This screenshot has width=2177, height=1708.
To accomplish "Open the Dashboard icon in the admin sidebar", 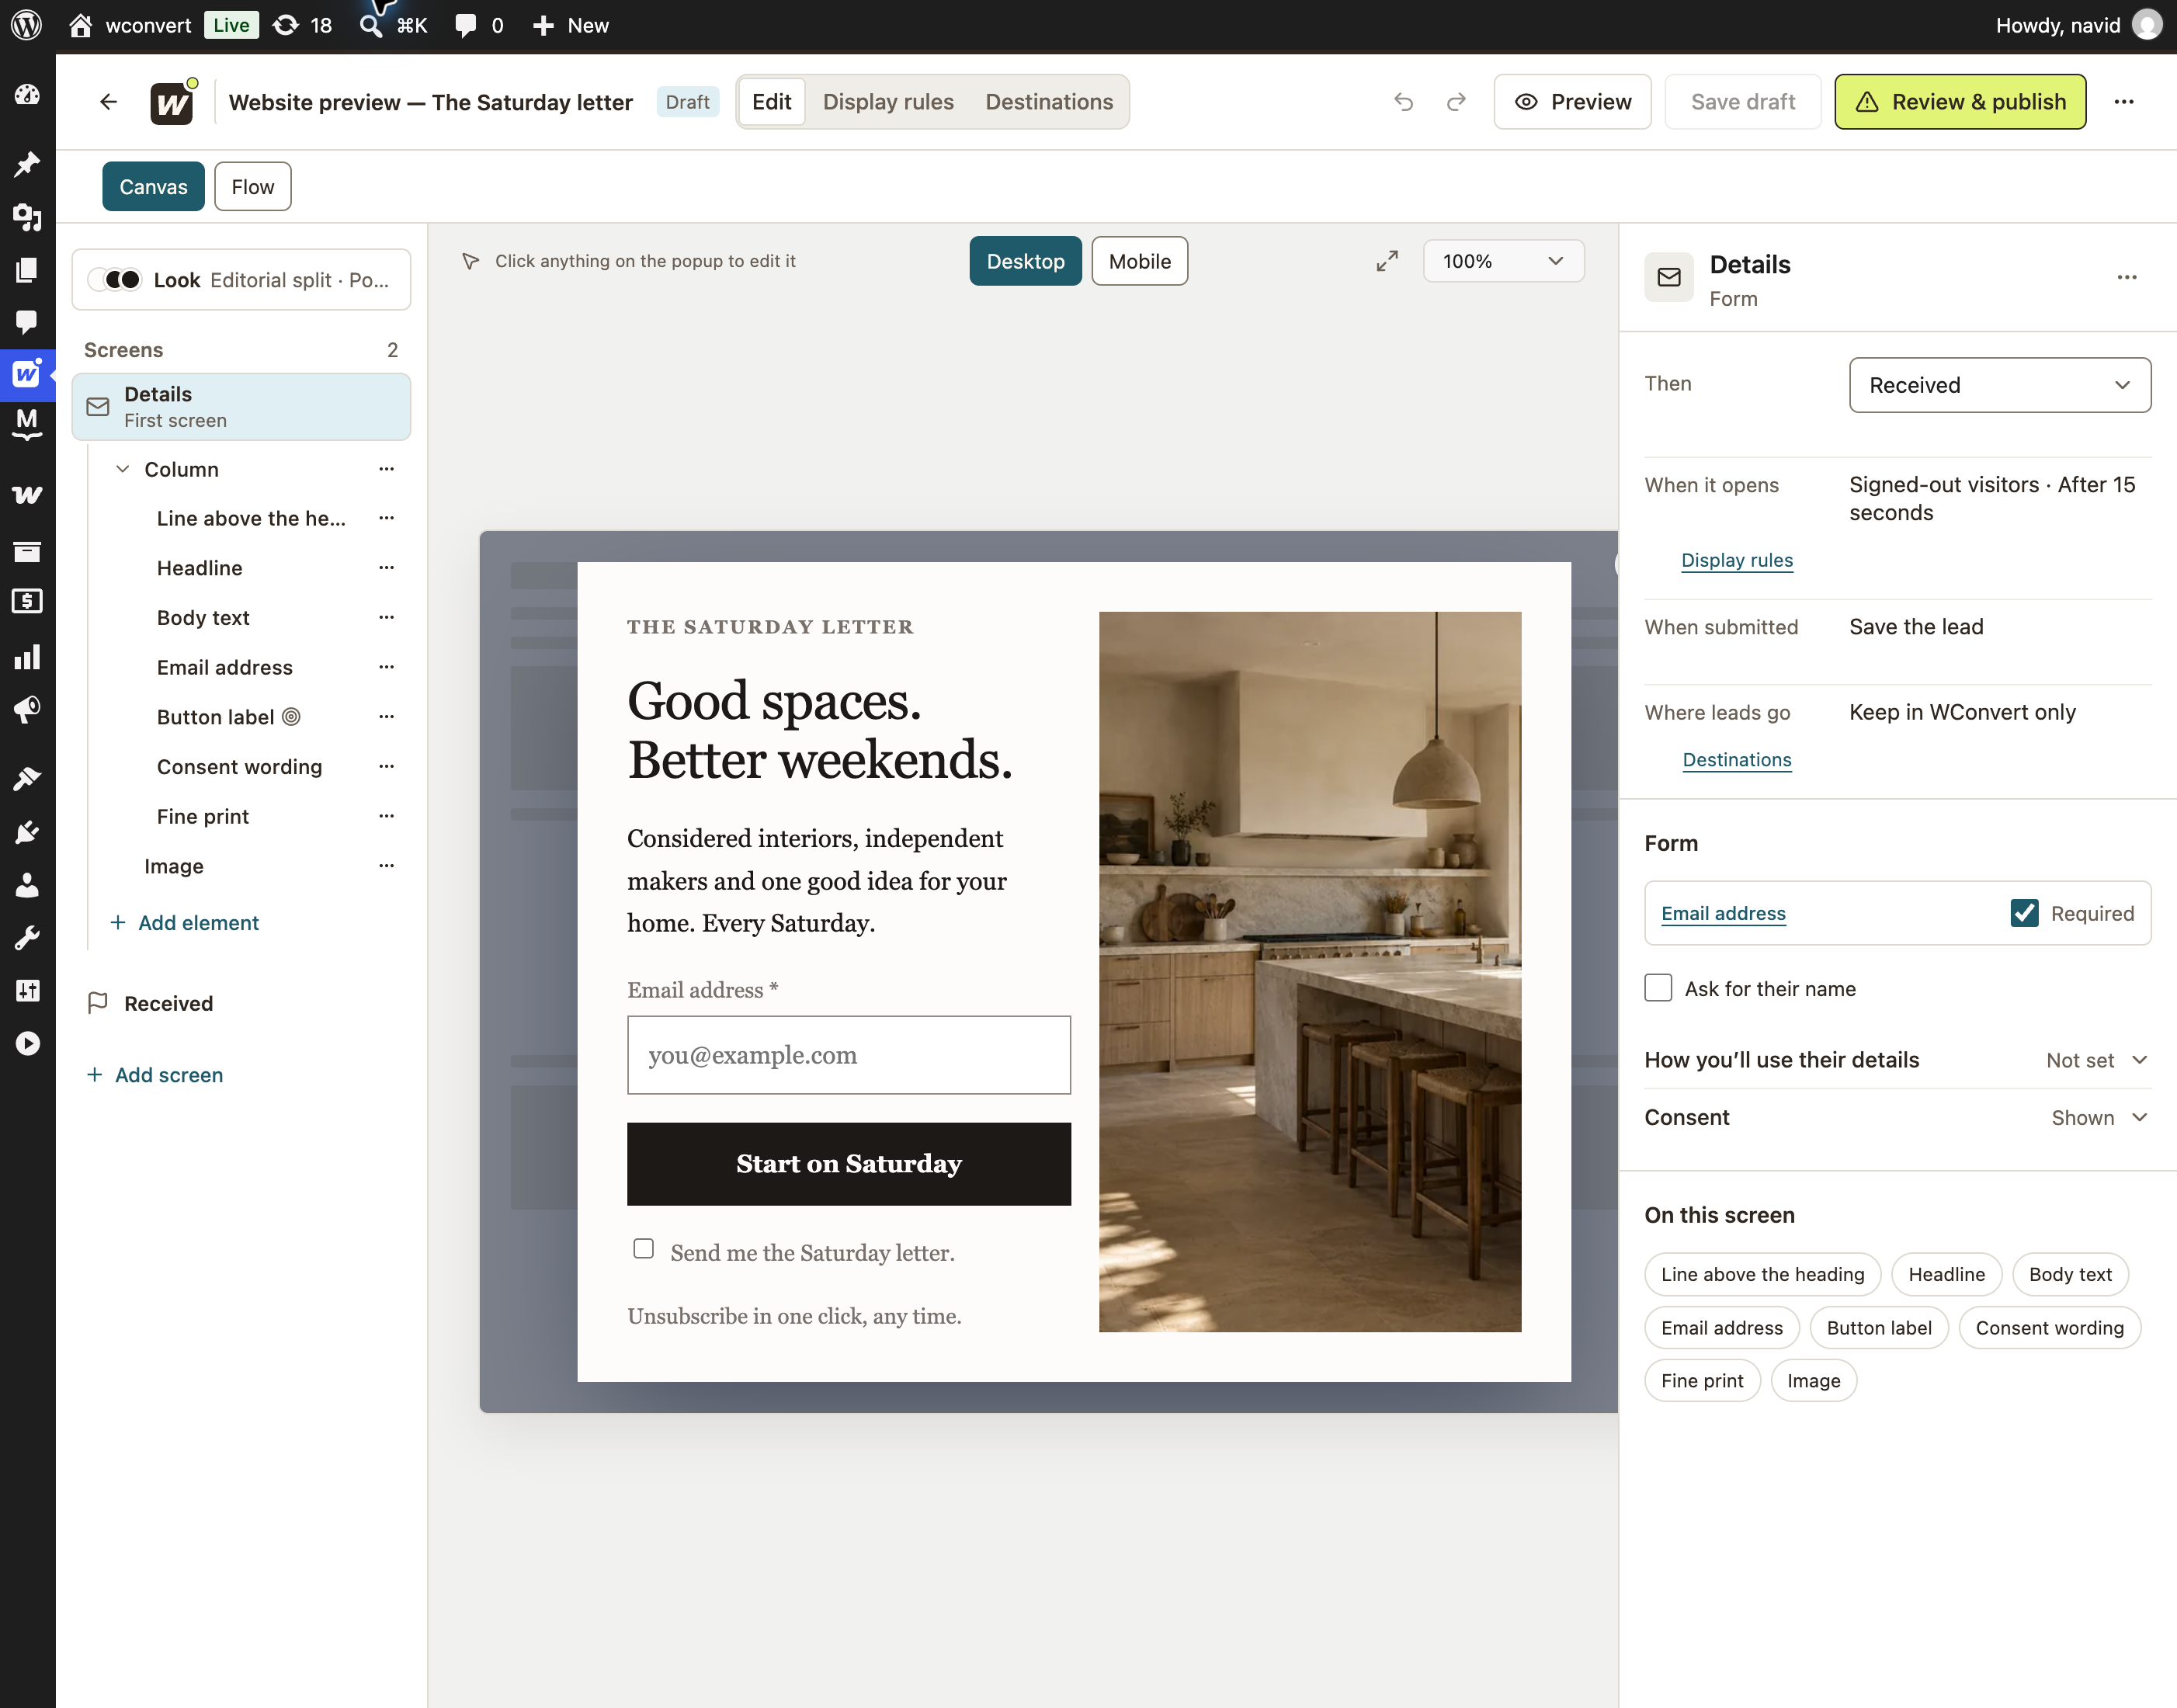I will point(27,95).
